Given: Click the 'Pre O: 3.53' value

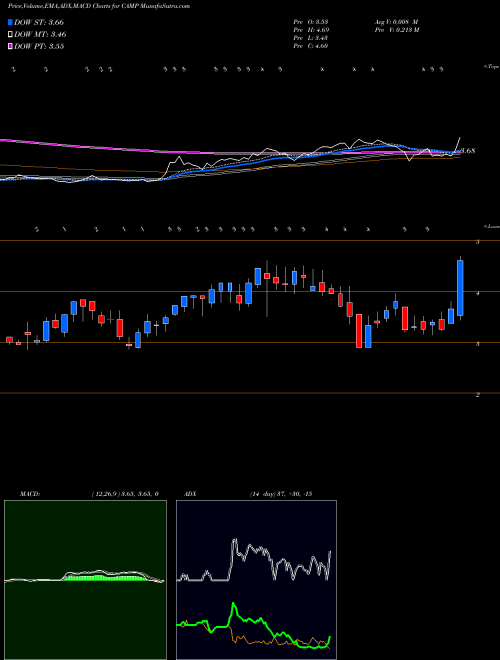Looking at the screenshot, I should click(x=311, y=22).
